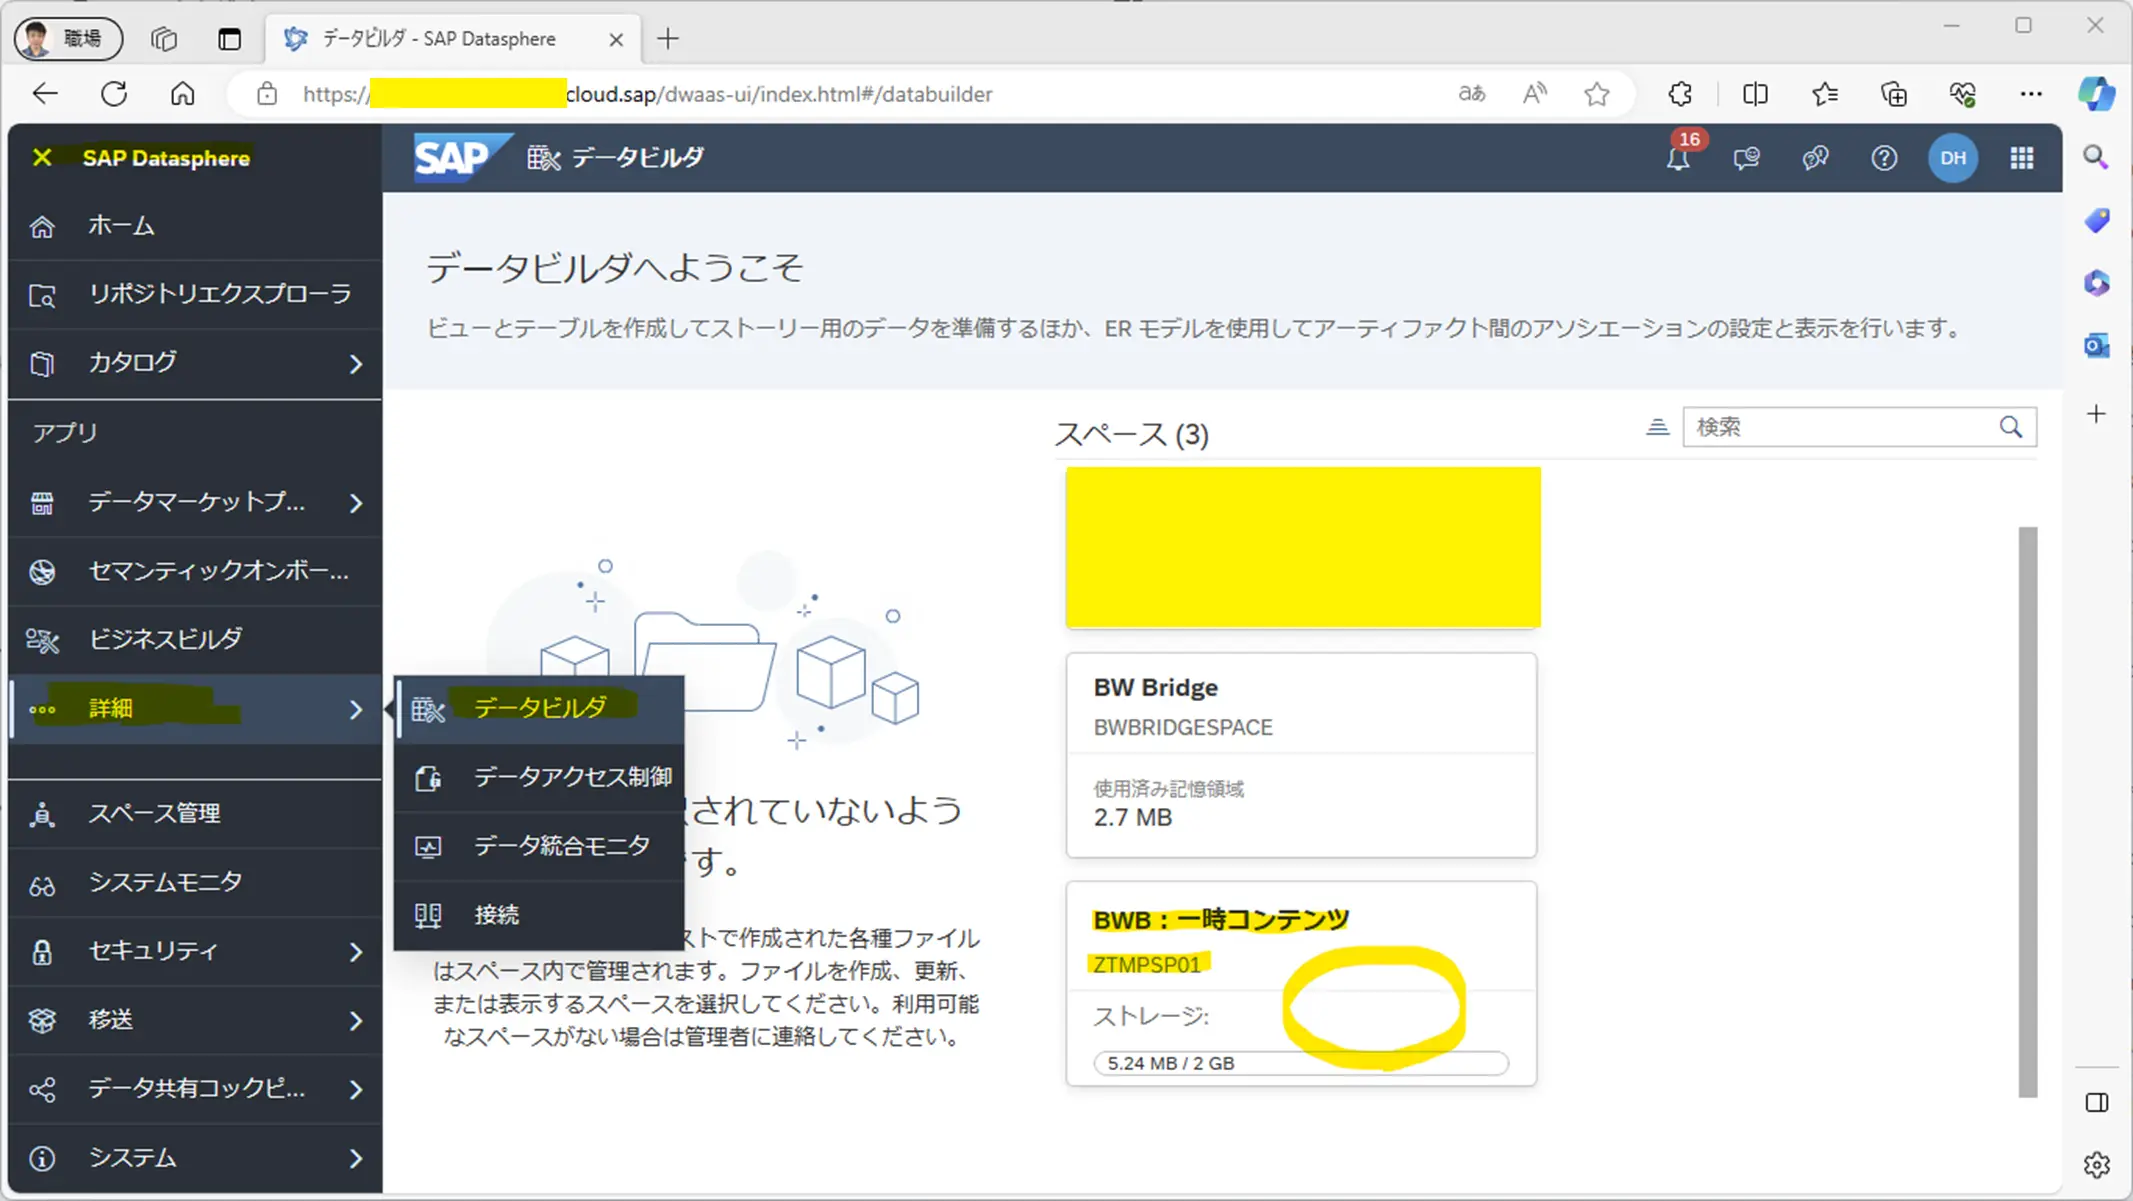
Task: Open the Copilot icon in browser
Action: coord(2096,94)
